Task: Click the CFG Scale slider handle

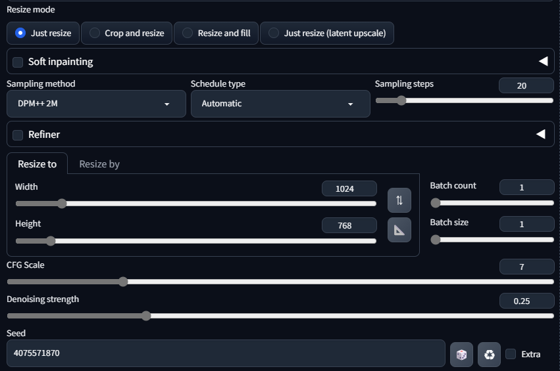Action: [123, 282]
